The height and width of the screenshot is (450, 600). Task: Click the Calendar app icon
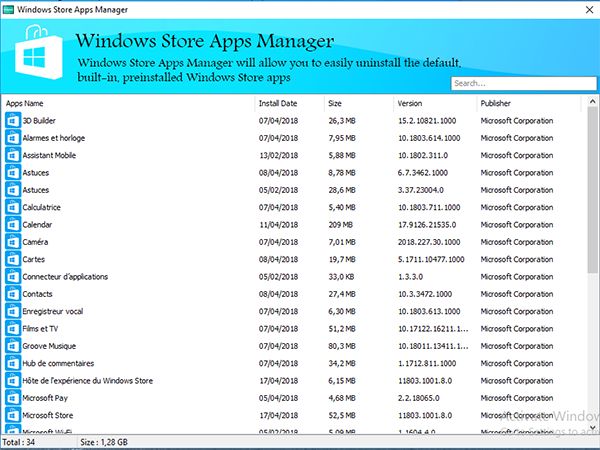click(x=13, y=225)
